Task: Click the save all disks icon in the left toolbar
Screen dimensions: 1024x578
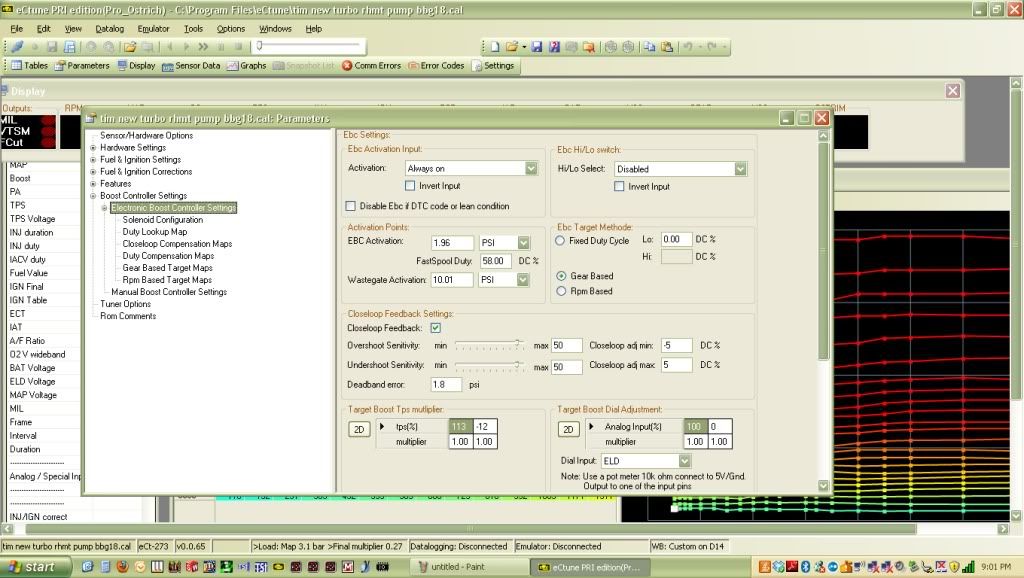Action: click(x=69, y=46)
